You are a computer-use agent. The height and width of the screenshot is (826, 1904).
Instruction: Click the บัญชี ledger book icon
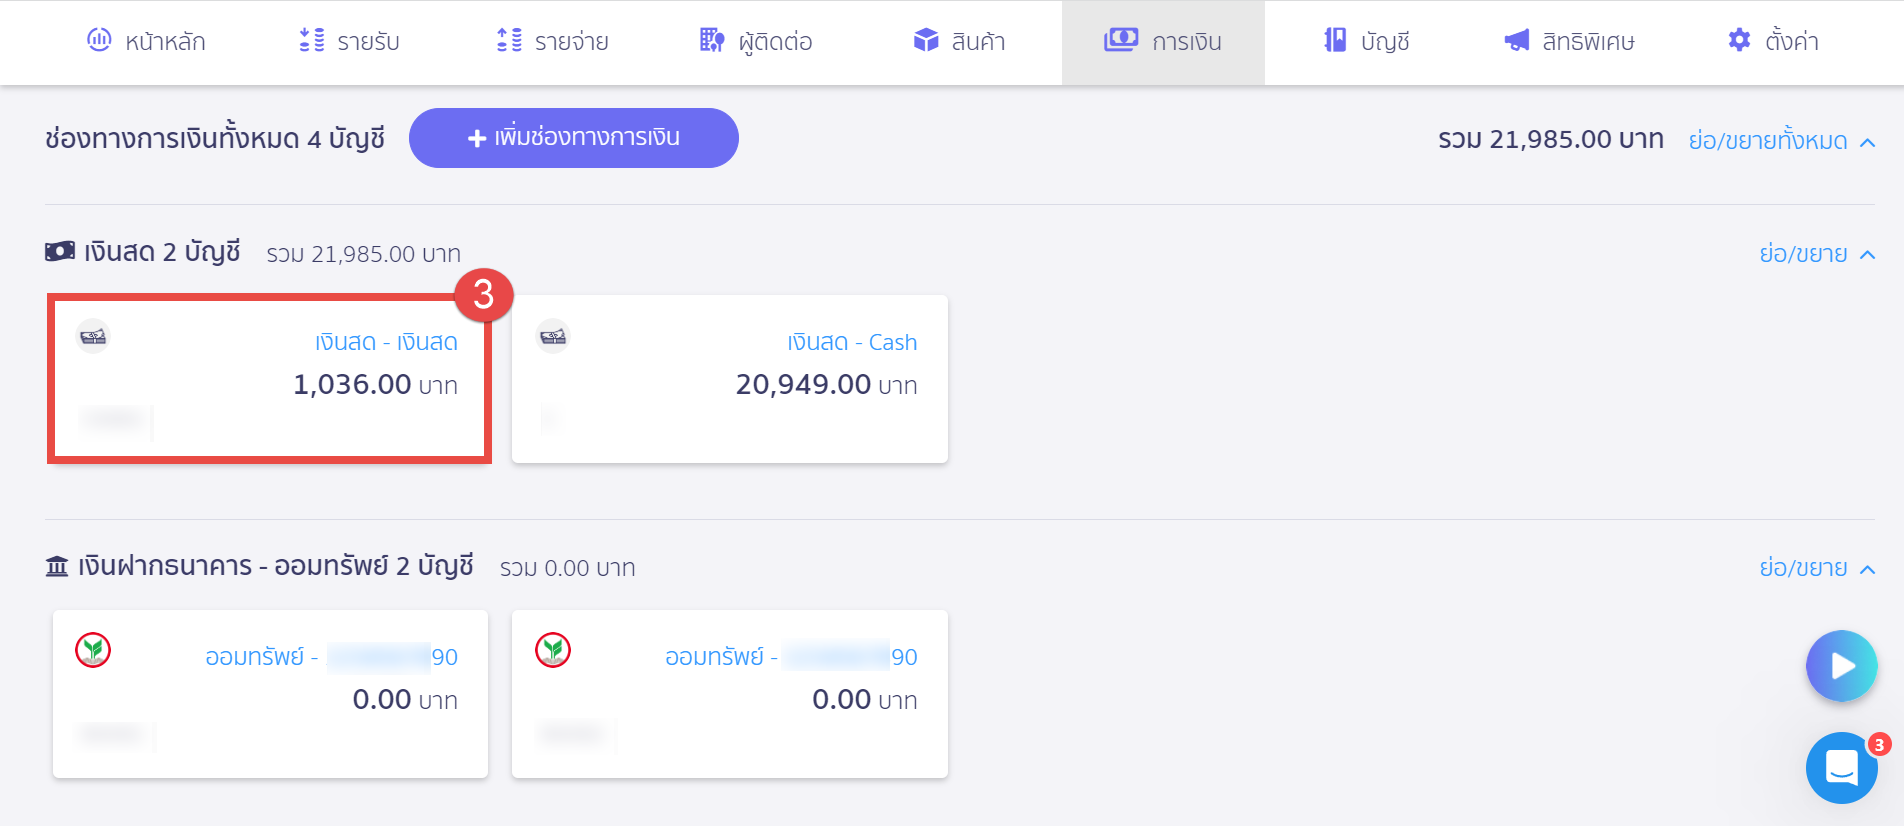tap(1335, 40)
